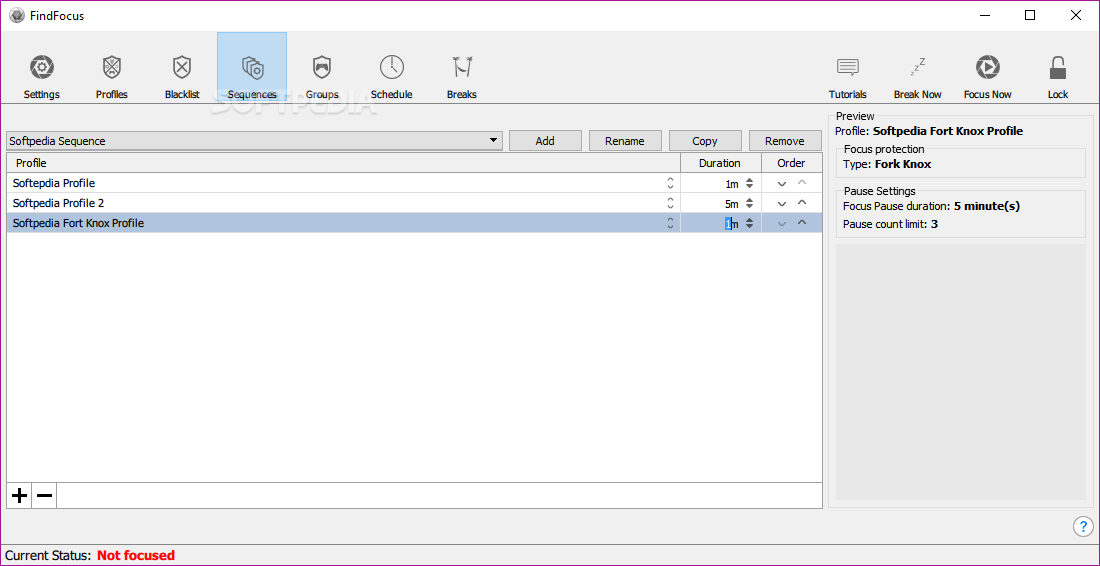Click the Duration column header
The height and width of the screenshot is (566, 1100).
(720, 163)
